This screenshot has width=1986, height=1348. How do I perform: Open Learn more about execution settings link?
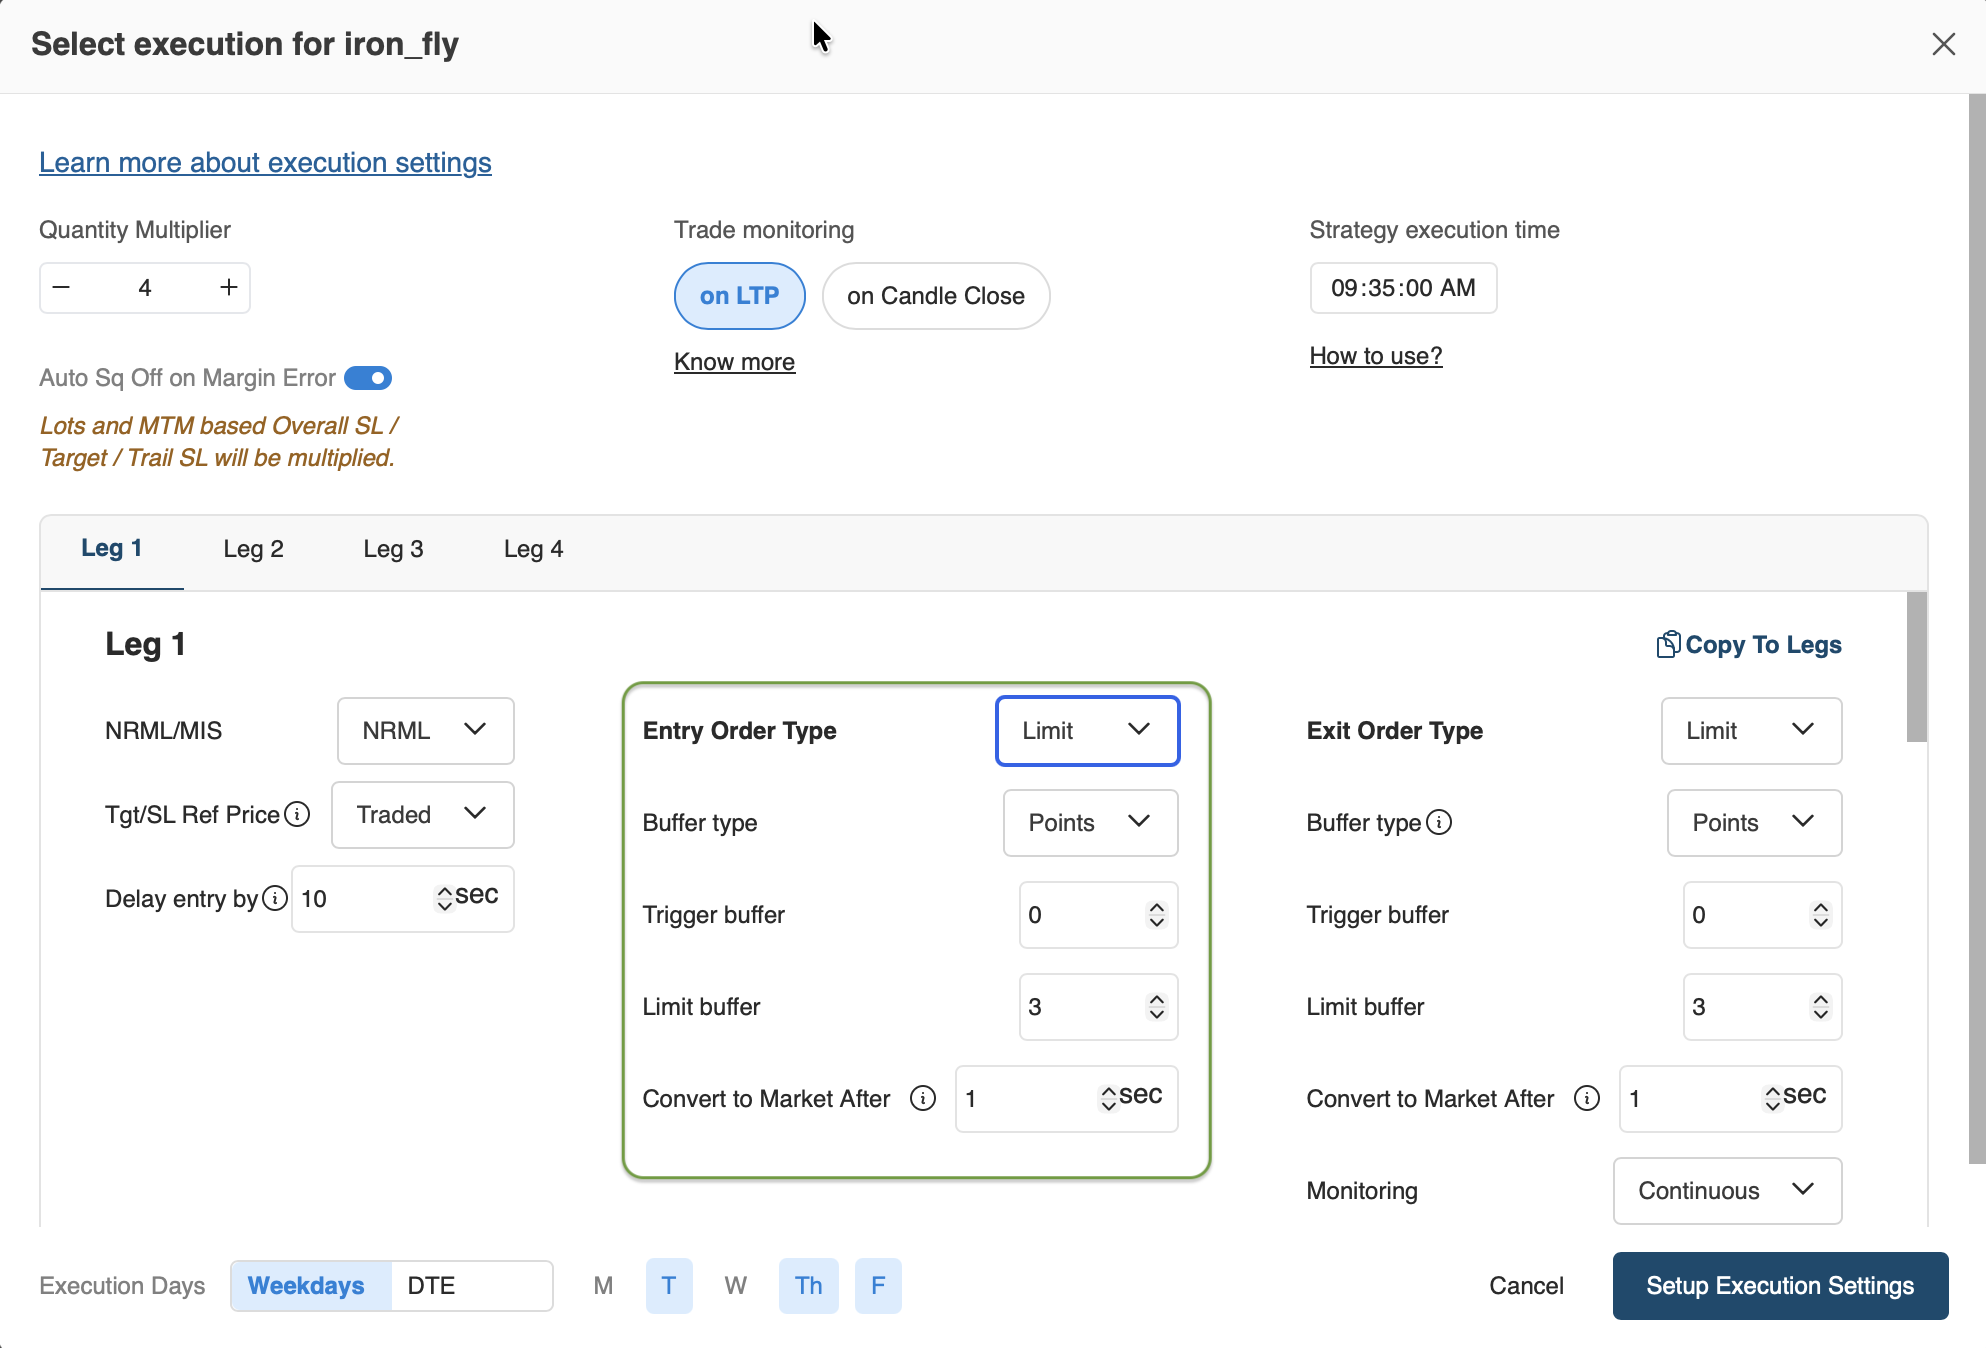tap(265, 162)
